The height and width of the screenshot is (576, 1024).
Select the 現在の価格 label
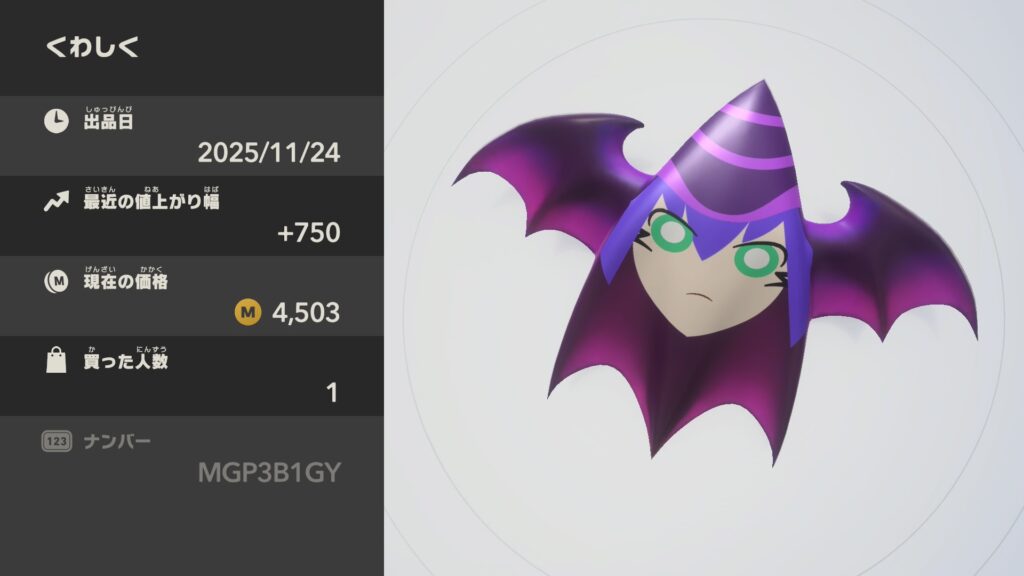click(125, 282)
